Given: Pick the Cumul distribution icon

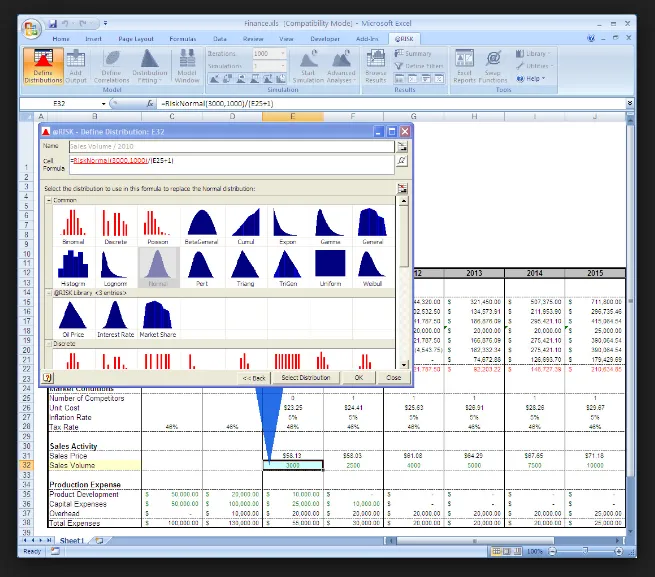Looking at the screenshot, I should (x=246, y=226).
